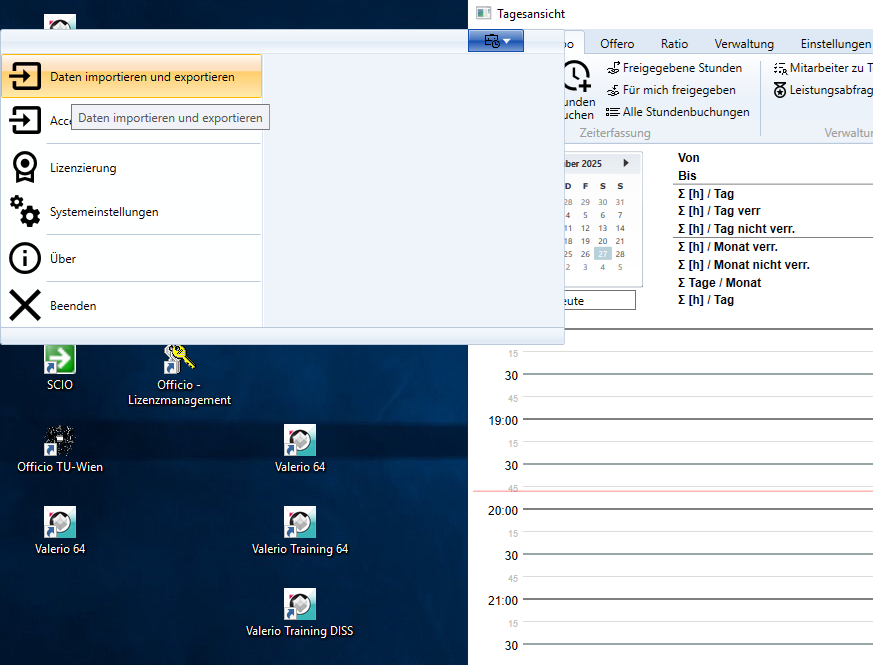Screen dimensions: 873x665
Task: Open Alle Stundenbuchungen list
Action: pyautogui.click(x=685, y=112)
